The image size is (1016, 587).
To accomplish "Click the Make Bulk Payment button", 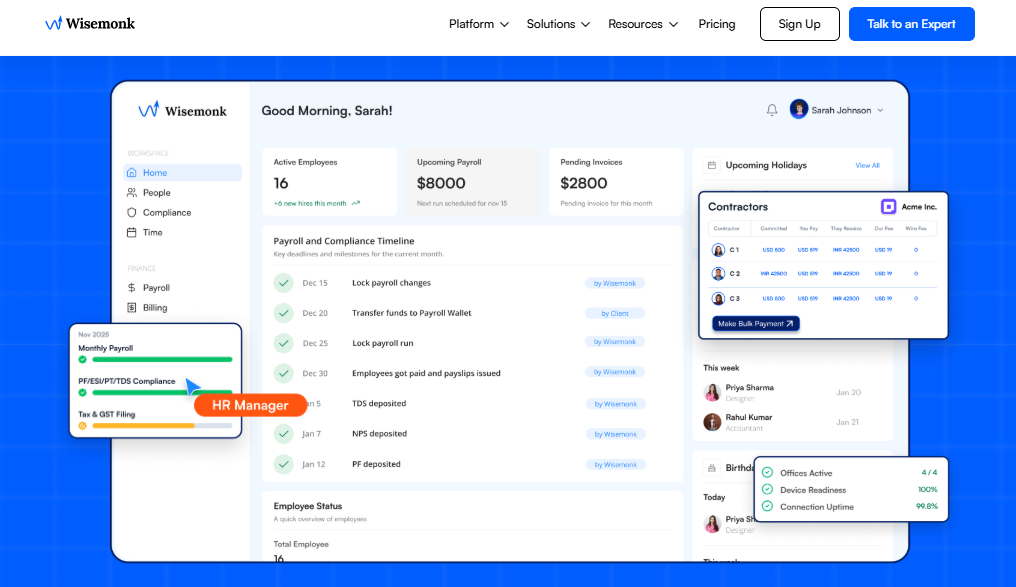I will coord(755,323).
